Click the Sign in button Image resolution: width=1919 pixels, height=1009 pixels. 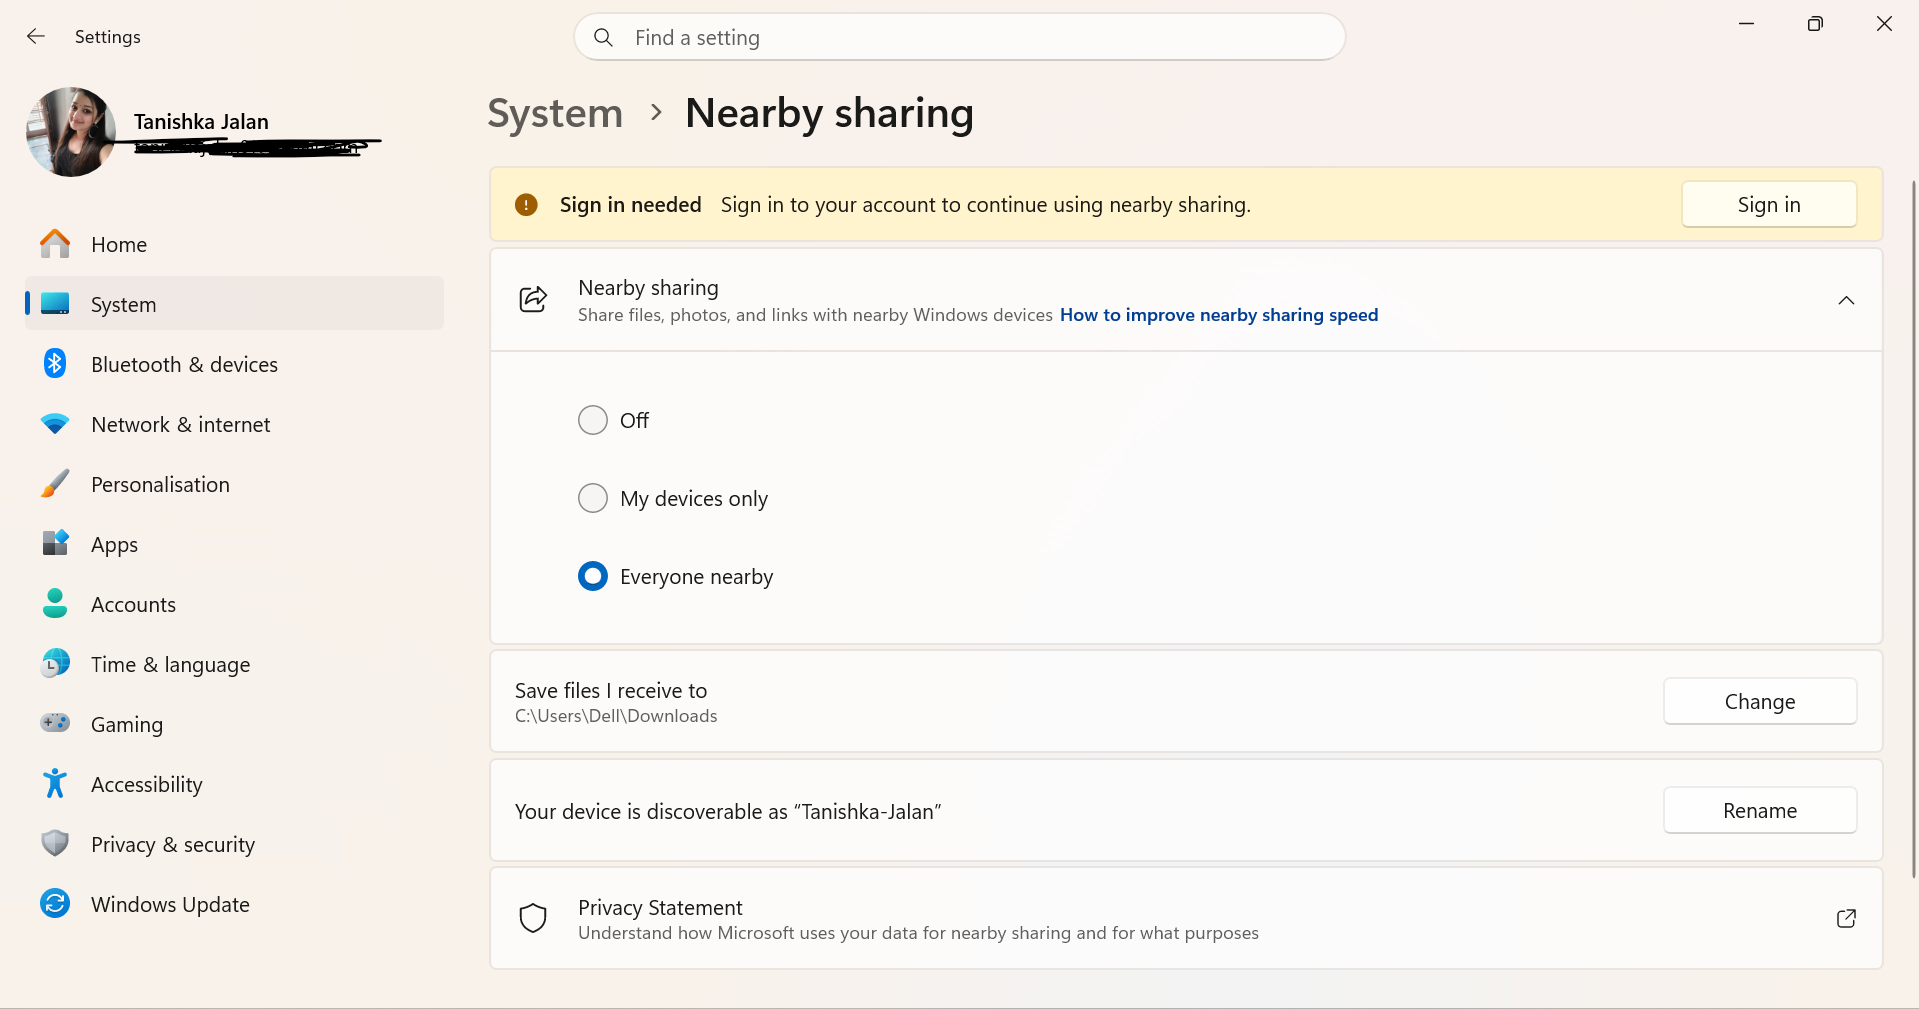[1769, 204]
